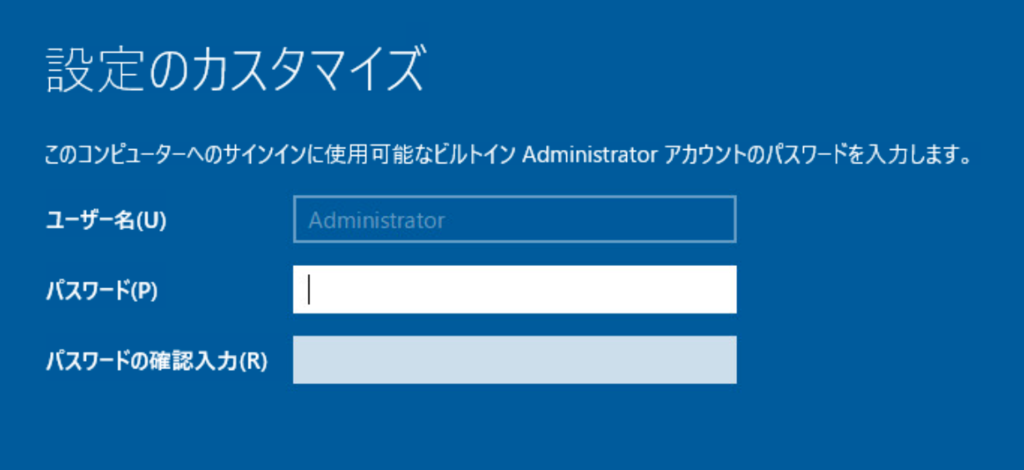Click the (R) accelerator hint beside 確認入力
Image resolution: width=1024 pixels, height=470 pixels.
pyautogui.click(x=253, y=361)
